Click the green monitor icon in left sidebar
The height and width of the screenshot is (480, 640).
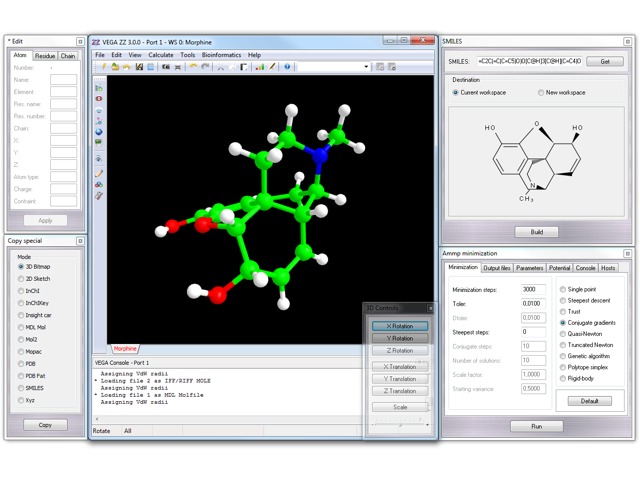[99, 143]
